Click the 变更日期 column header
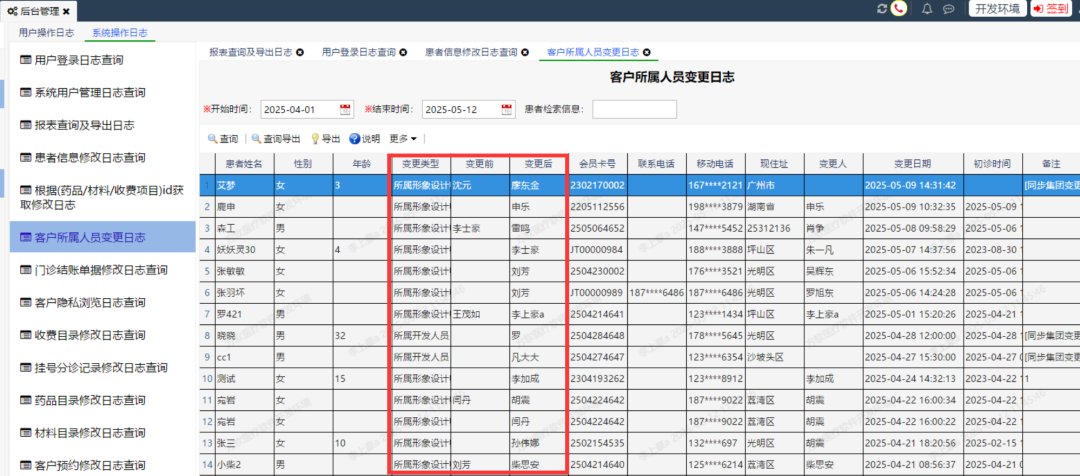The width and height of the screenshot is (1080, 476). tap(913, 164)
